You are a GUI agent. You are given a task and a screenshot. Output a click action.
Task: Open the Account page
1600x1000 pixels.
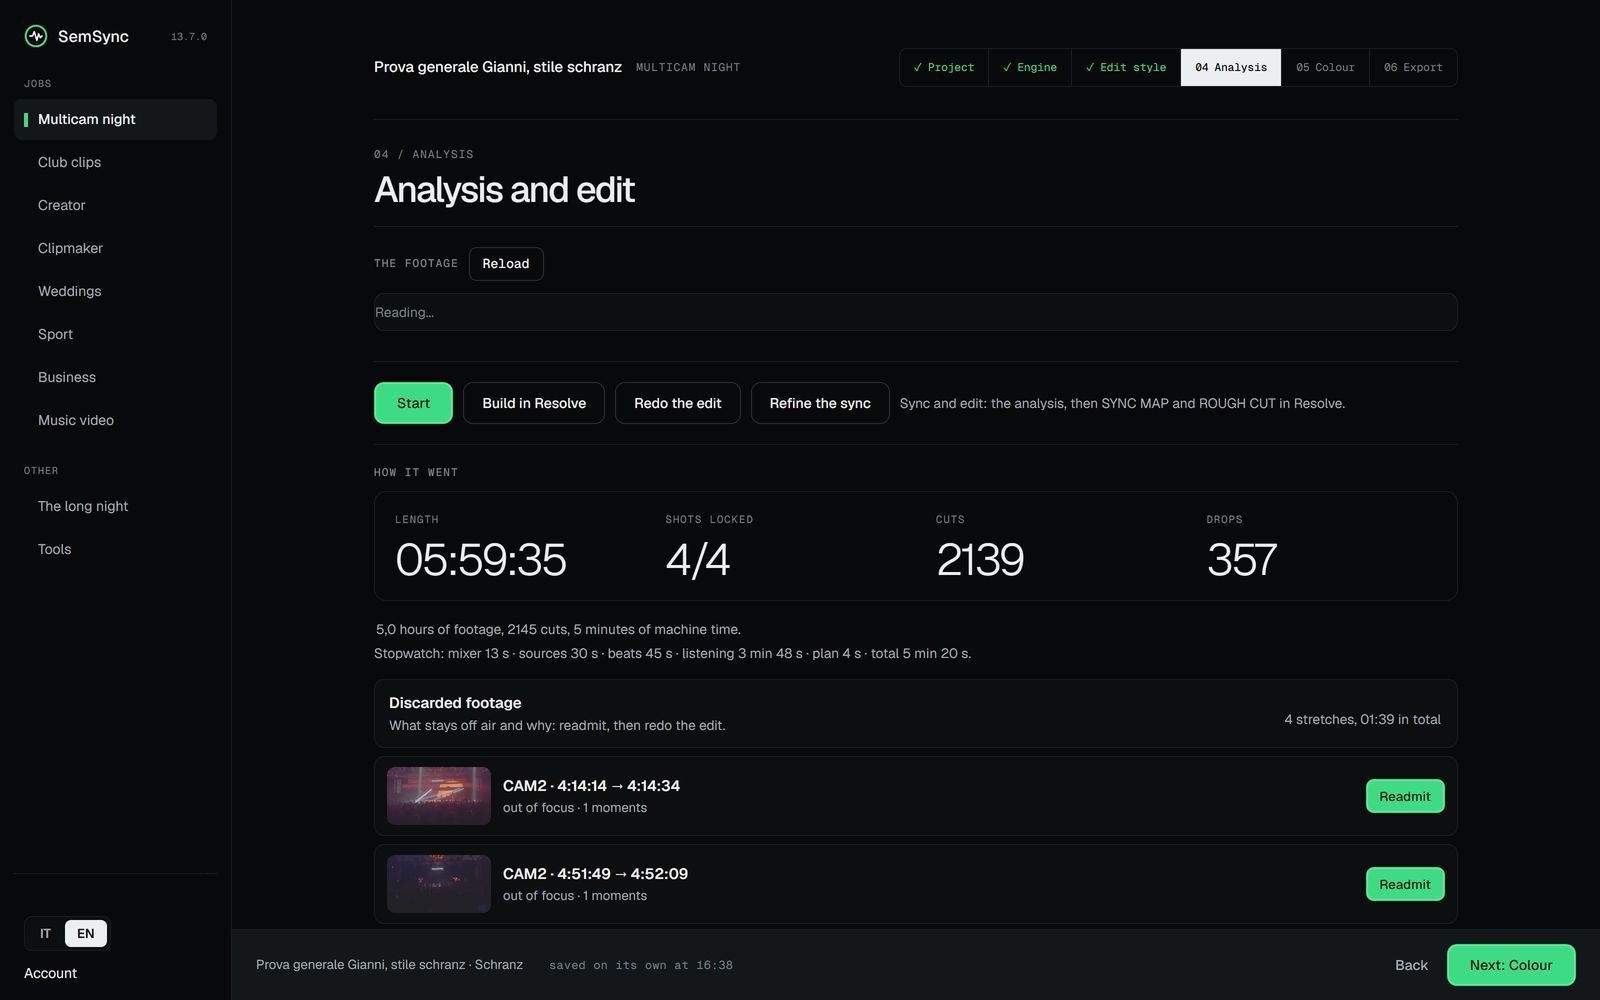click(50, 973)
